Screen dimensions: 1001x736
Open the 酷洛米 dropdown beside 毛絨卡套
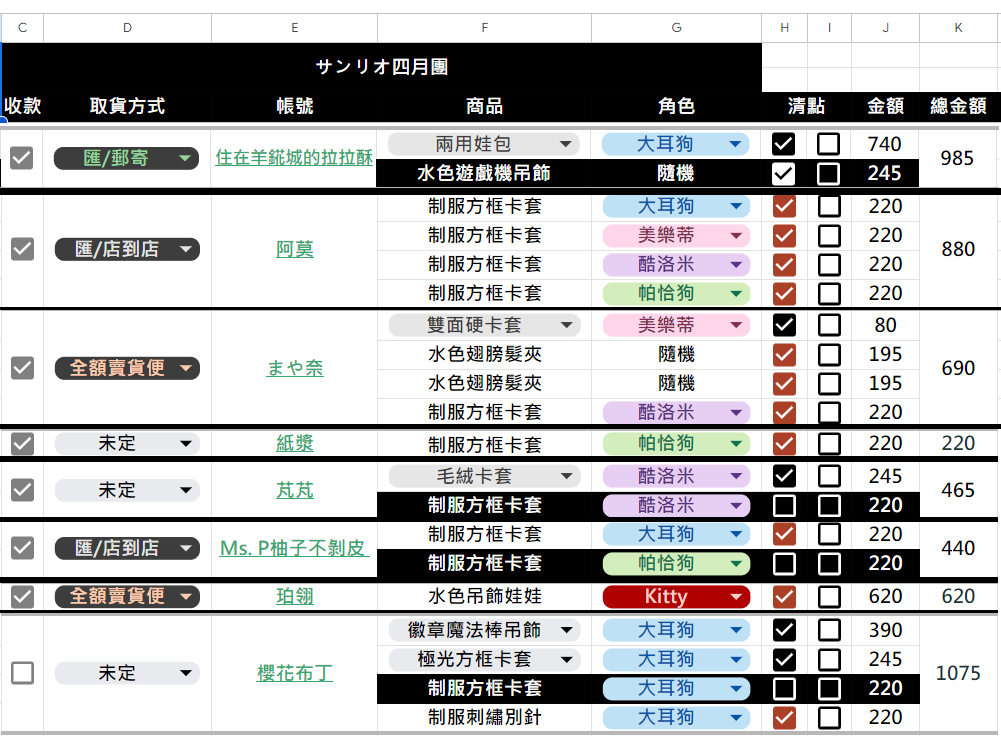(x=676, y=476)
